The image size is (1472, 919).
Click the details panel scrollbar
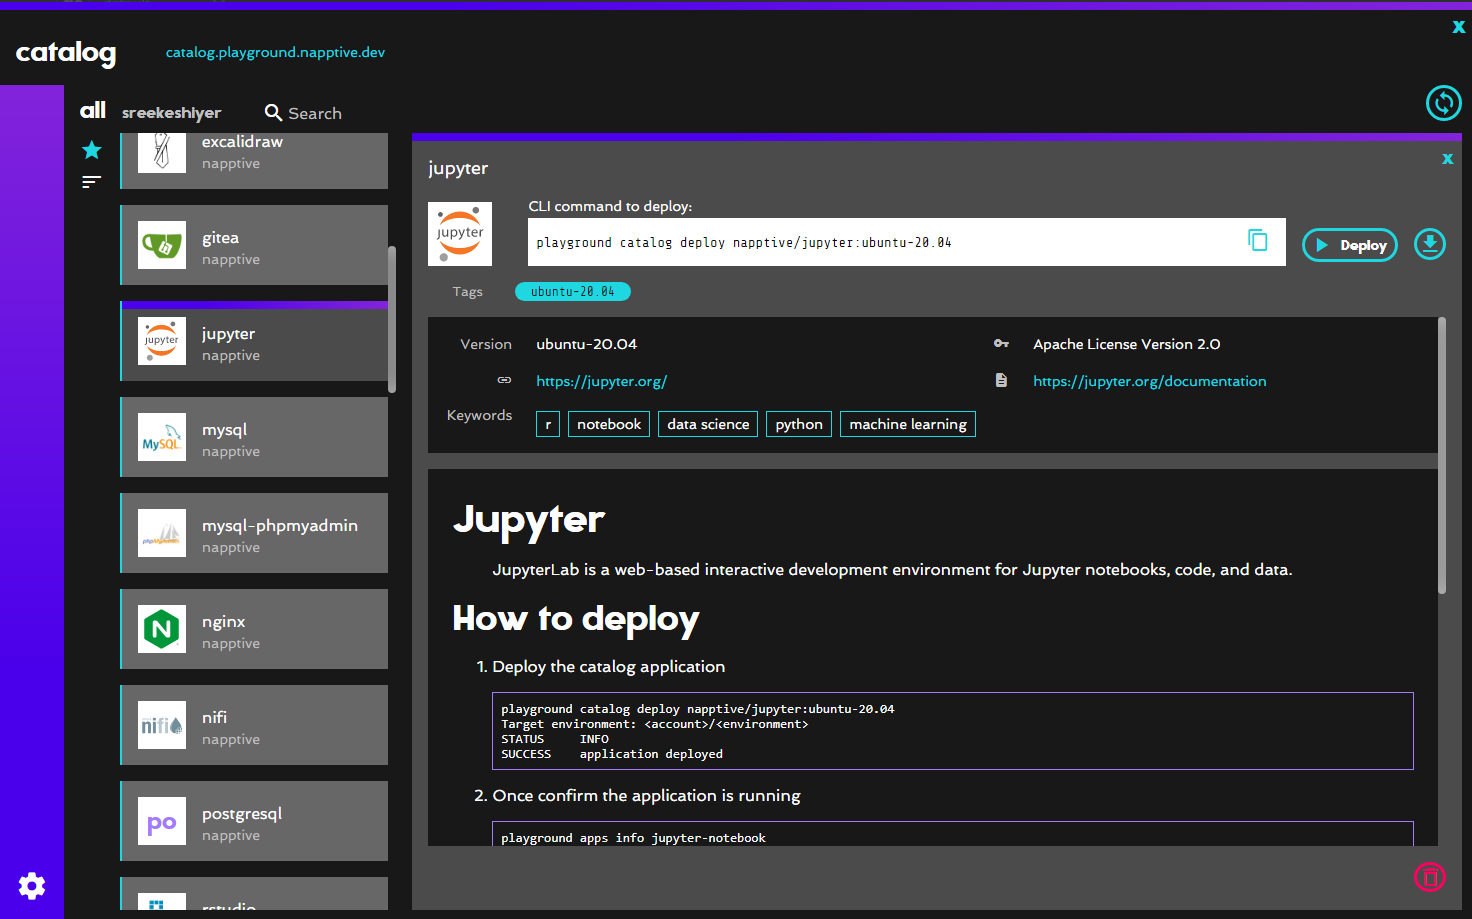1442,456
